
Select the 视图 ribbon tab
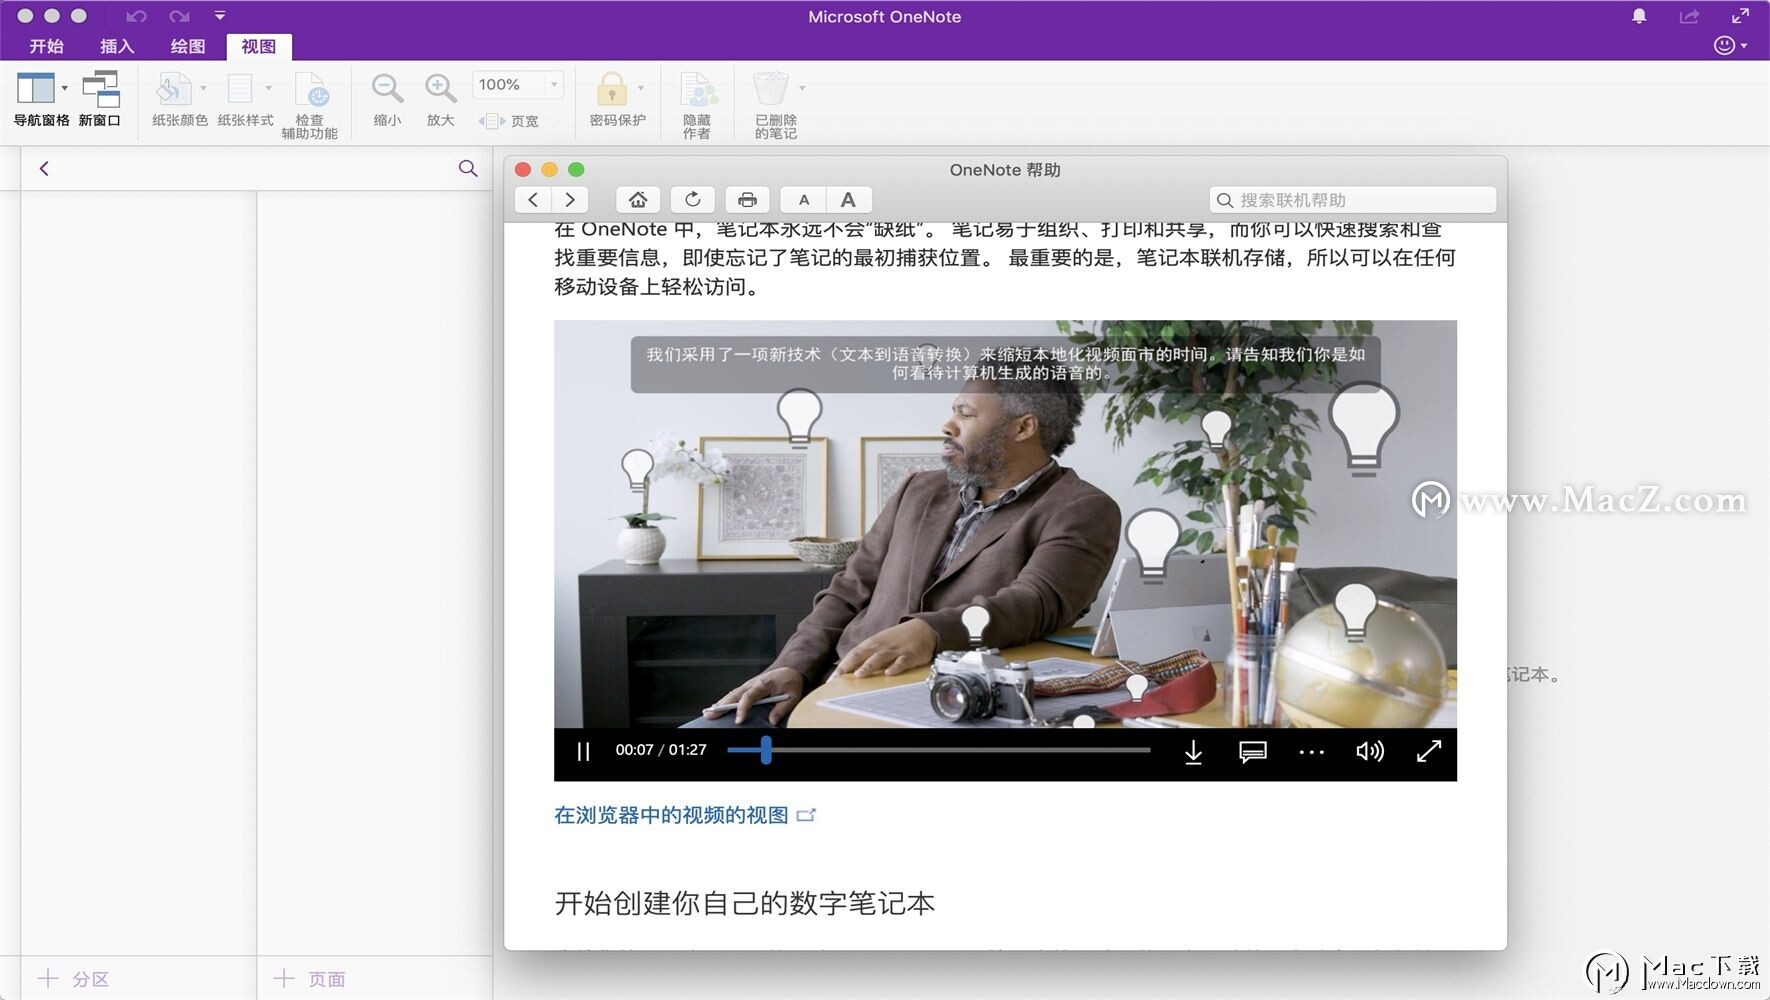258,46
